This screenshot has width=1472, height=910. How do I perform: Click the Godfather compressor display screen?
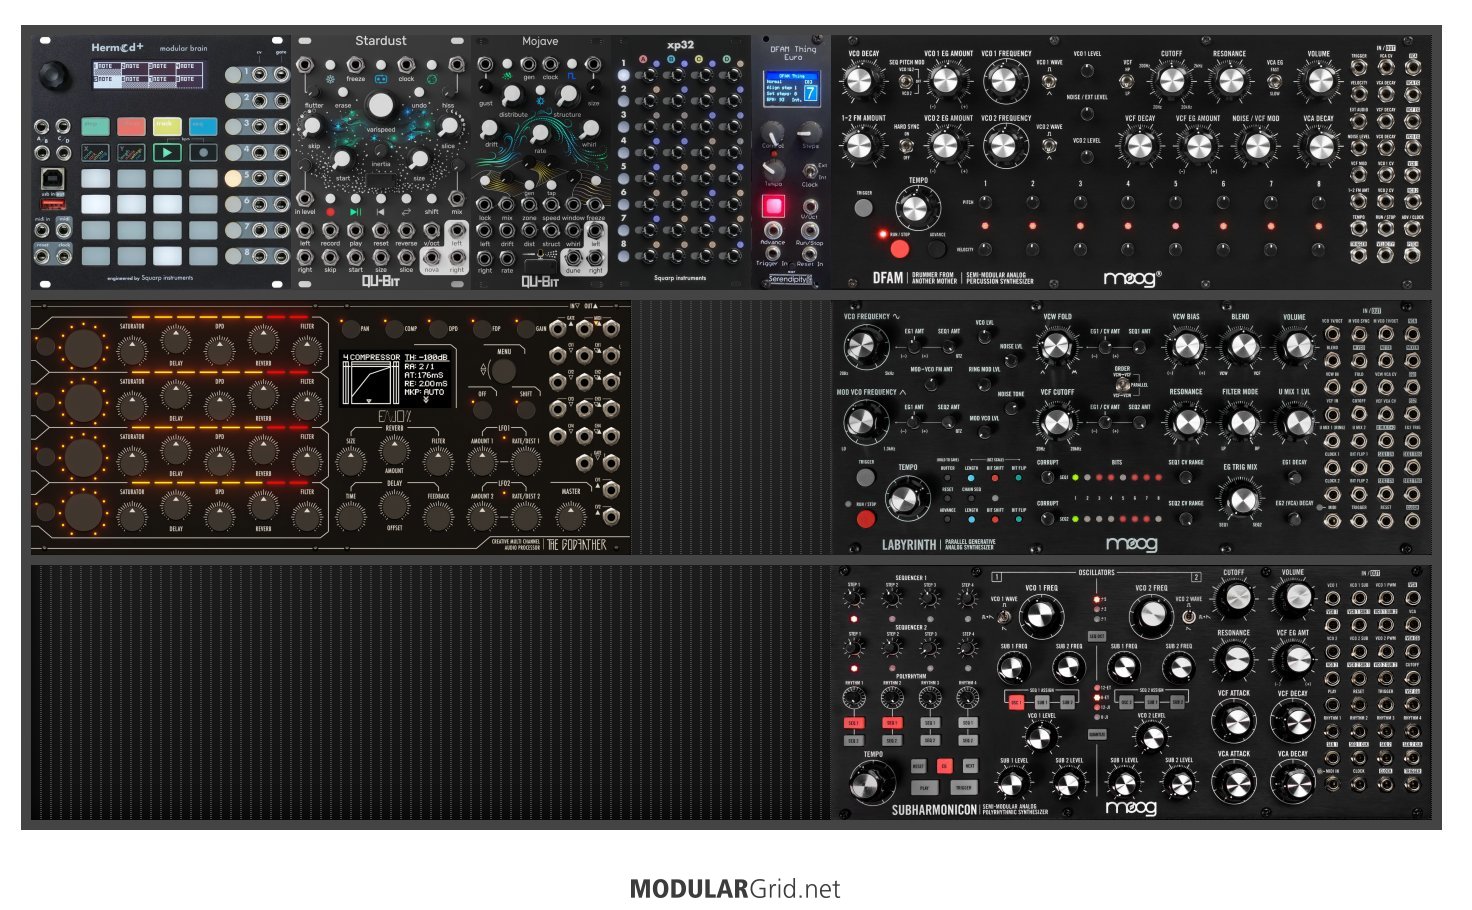tap(395, 378)
